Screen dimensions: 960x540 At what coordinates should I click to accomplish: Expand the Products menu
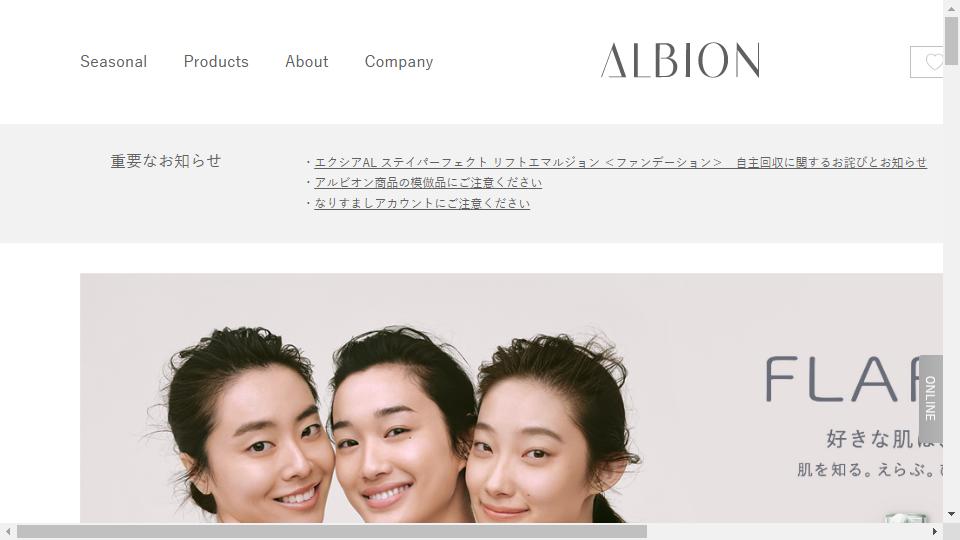coord(216,62)
